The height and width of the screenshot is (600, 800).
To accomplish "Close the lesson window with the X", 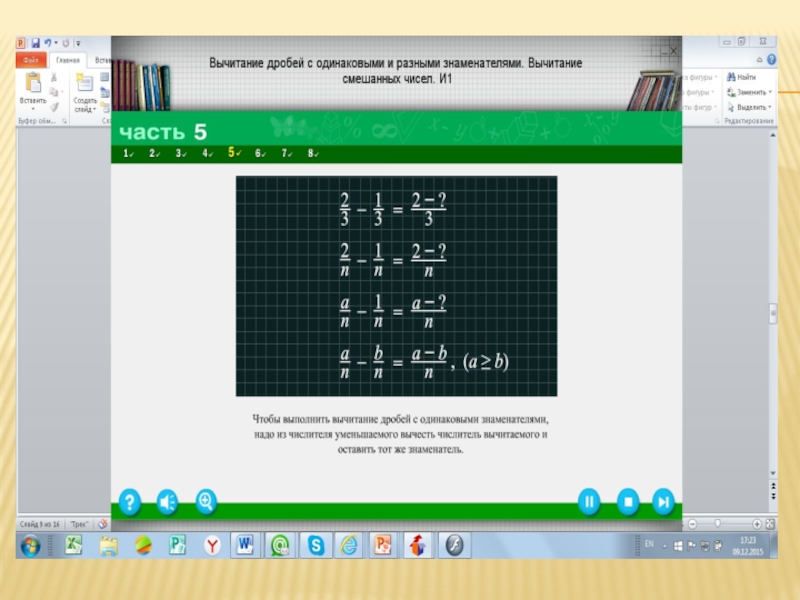I will (673, 51).
